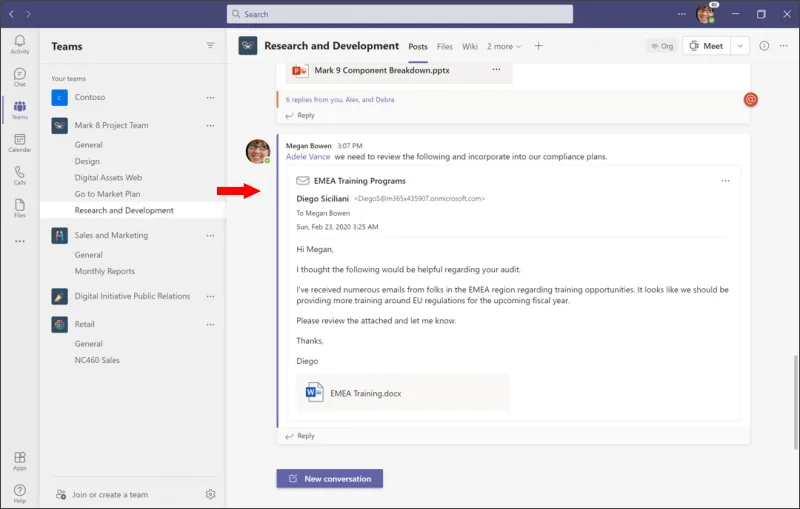Open the Calls icon
Image resolution: width=800 pixels, height=509 pixels.
[19, 175]
